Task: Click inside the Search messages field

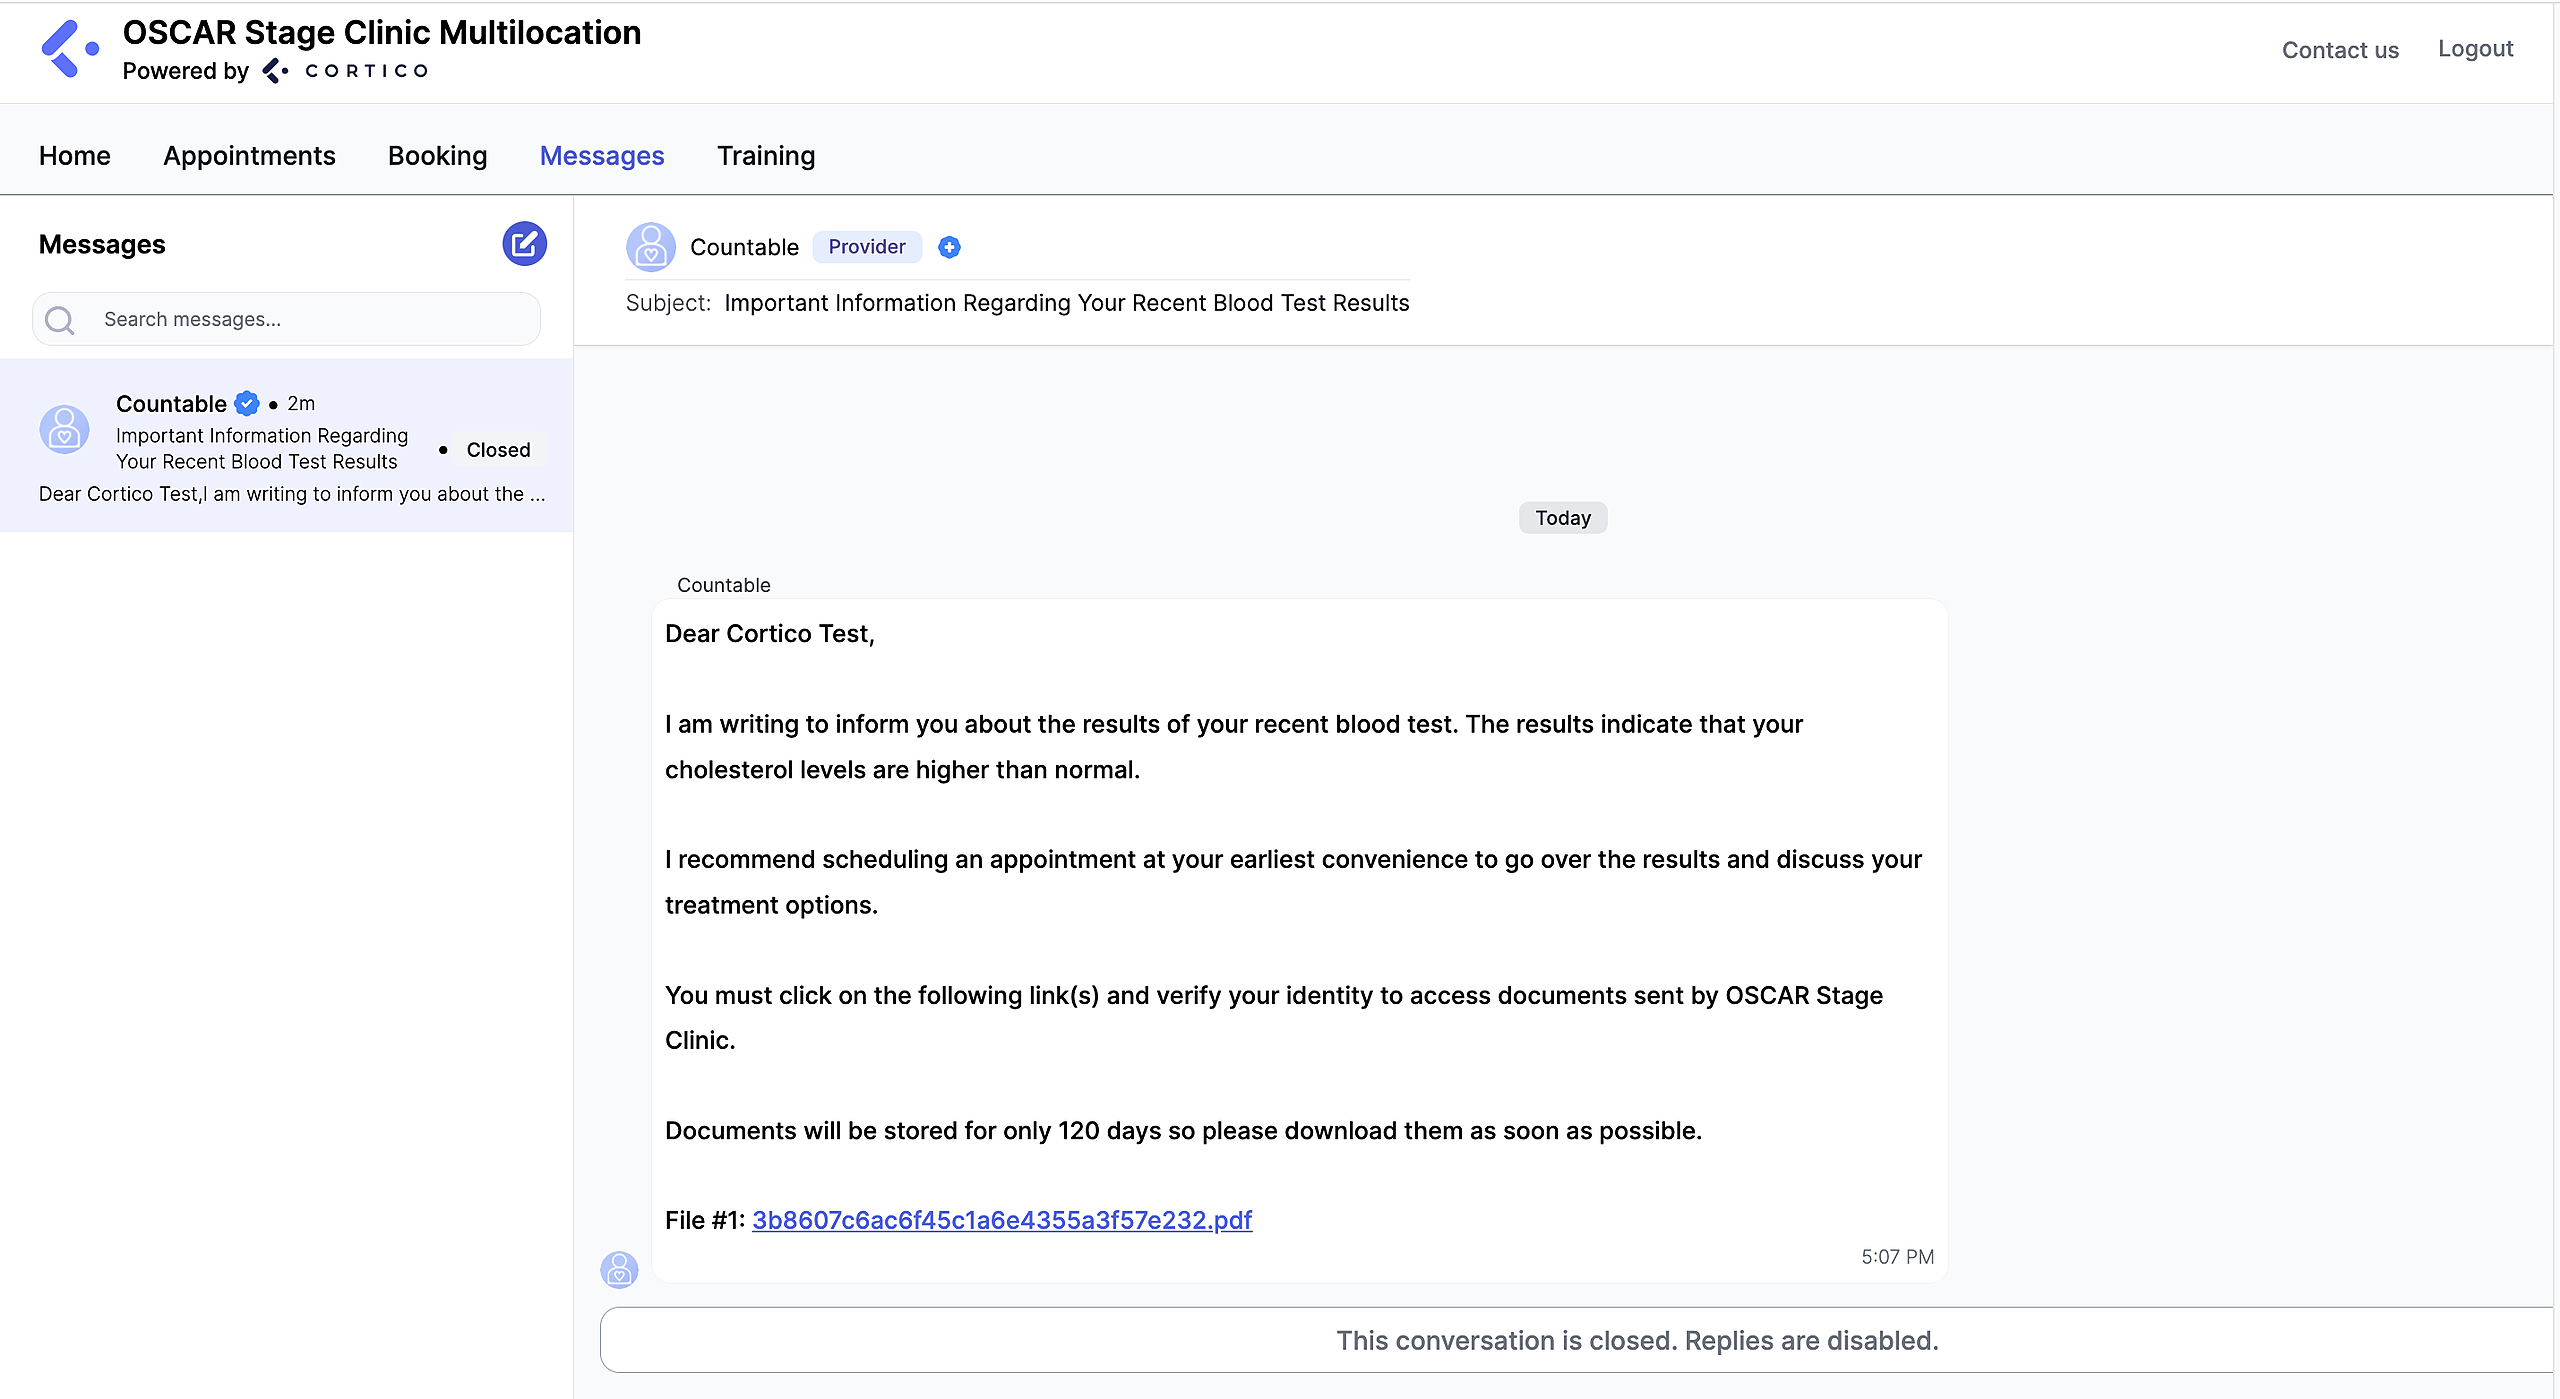Action: (x=310, y=320)
